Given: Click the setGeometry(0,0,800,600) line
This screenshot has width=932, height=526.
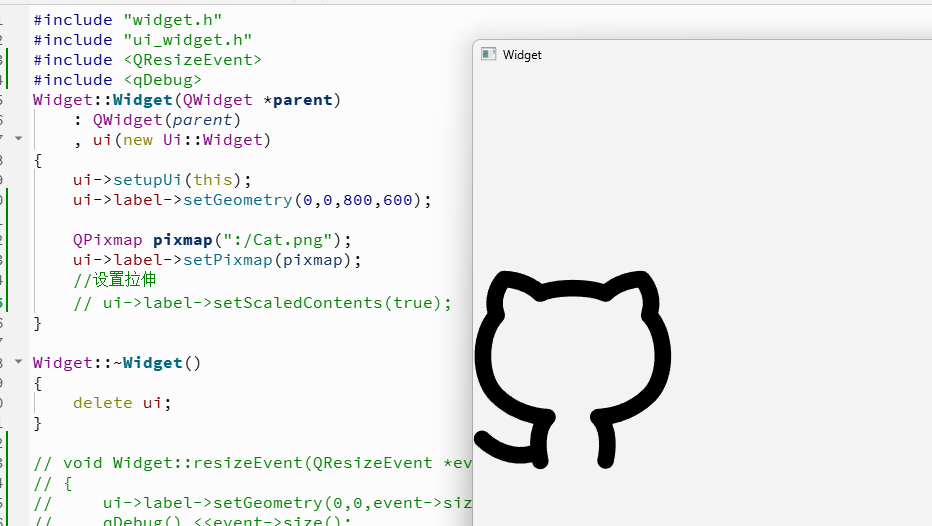Looking at the screenshot, I should (252, 200).
